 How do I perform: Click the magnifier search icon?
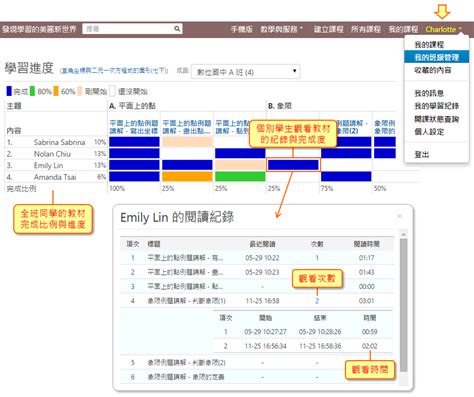(x=177, y=29)
